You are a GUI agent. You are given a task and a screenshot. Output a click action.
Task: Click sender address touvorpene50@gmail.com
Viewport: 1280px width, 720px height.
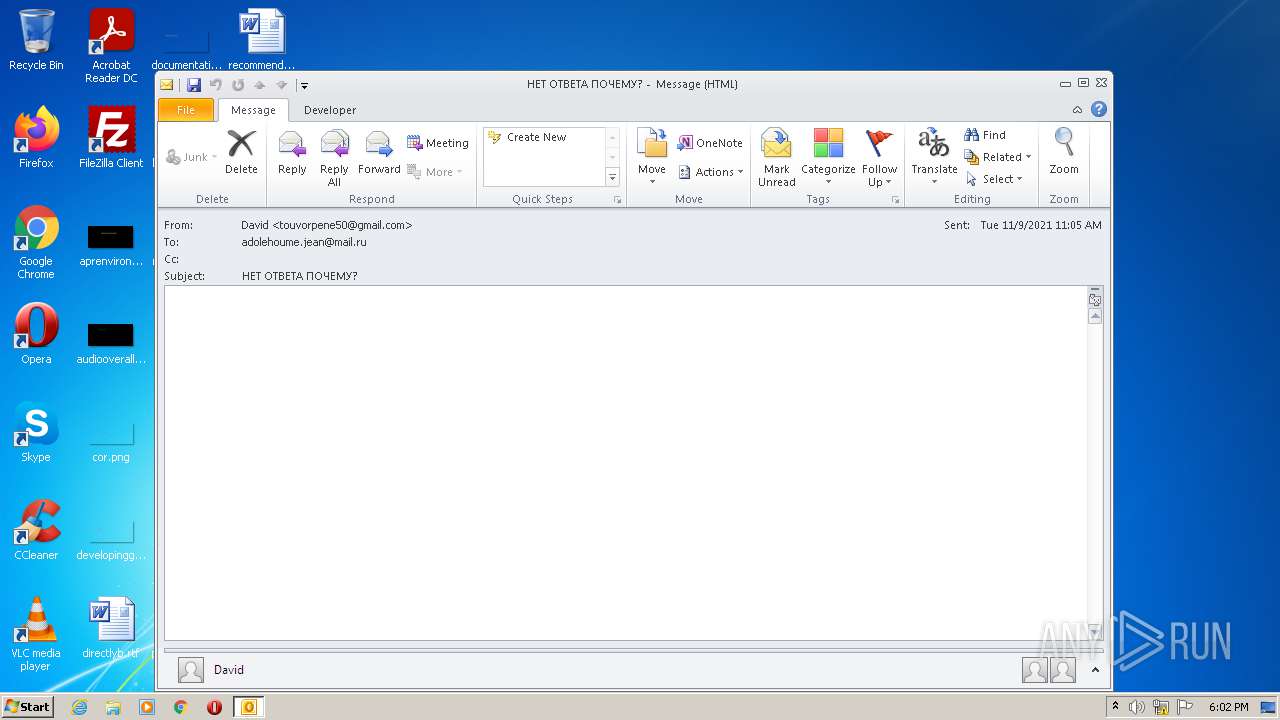(x=327, y=225)
